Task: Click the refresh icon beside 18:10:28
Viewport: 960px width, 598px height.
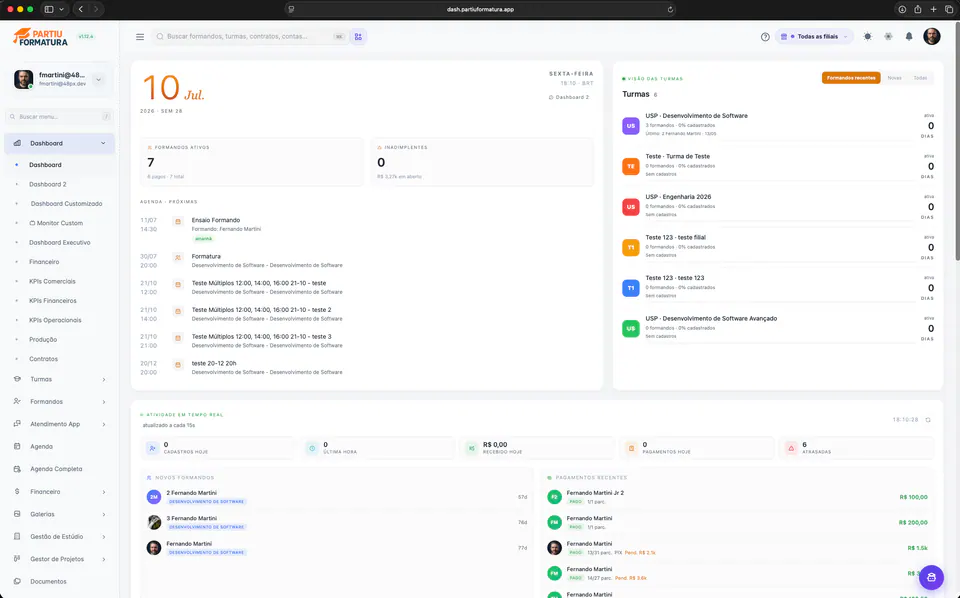Action: 928,420
